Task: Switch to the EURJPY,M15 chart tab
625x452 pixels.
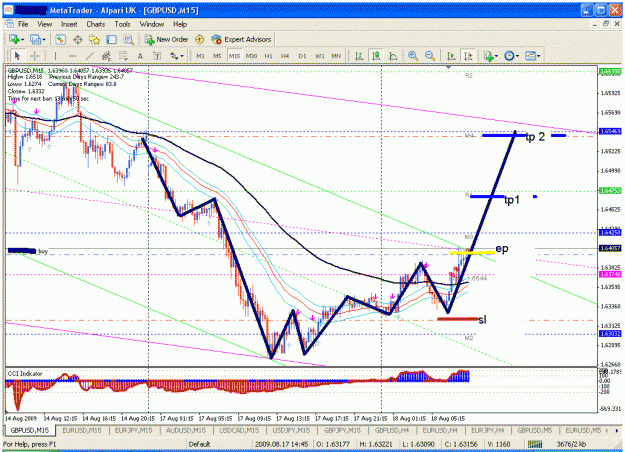Action: click(x=134, y=430)
